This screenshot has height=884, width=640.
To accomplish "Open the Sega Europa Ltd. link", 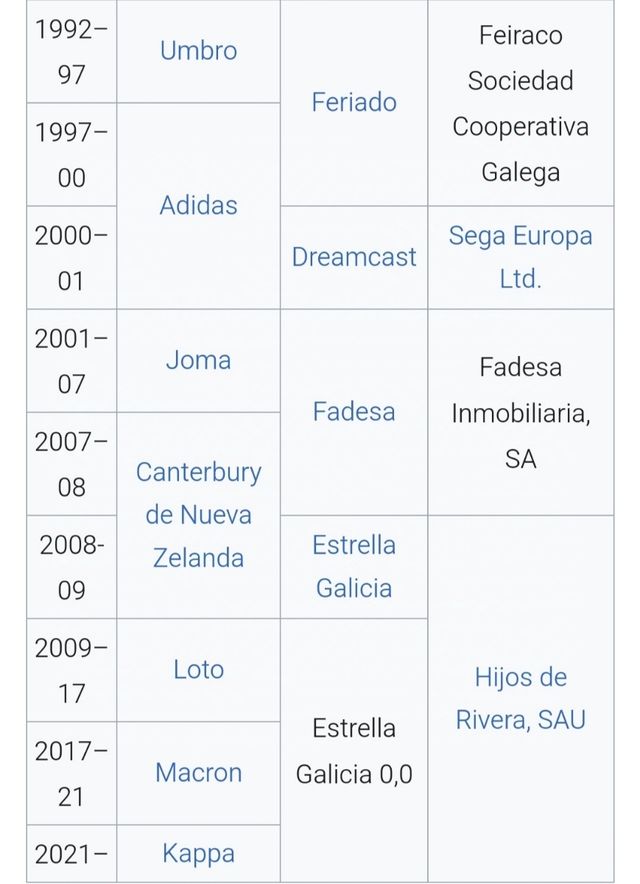I will [x=520, y=257].
